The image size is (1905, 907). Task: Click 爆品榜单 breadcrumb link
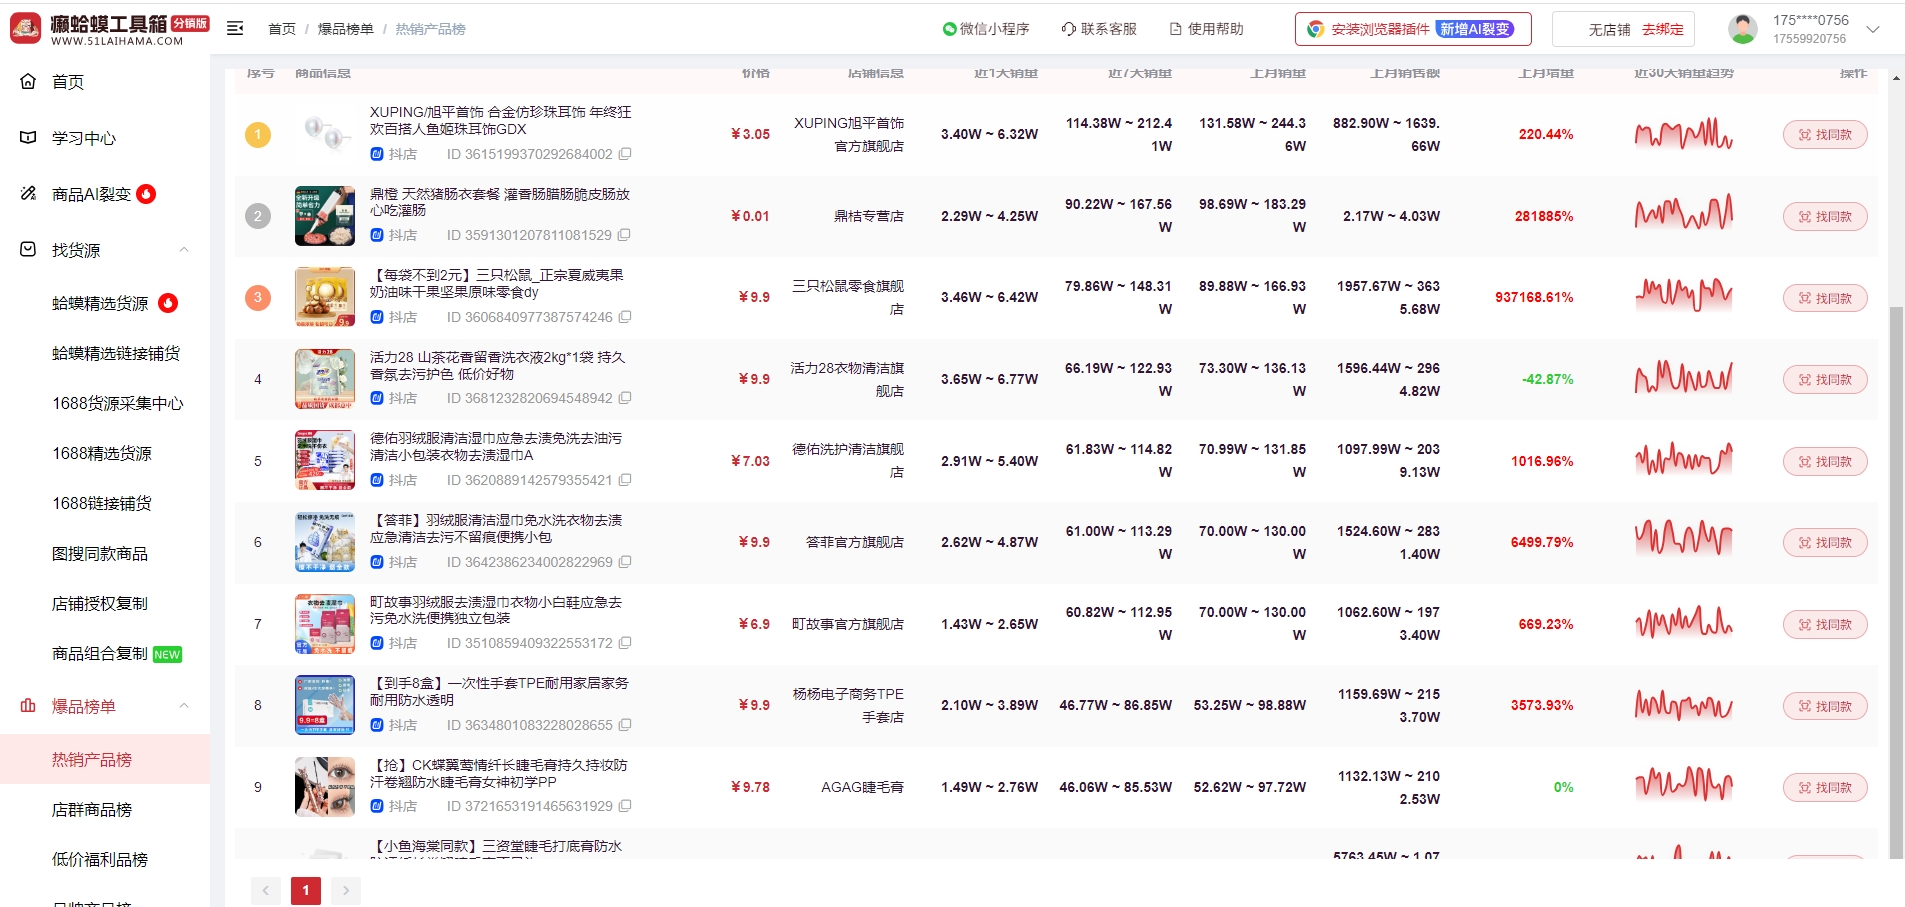coord(346,29)
